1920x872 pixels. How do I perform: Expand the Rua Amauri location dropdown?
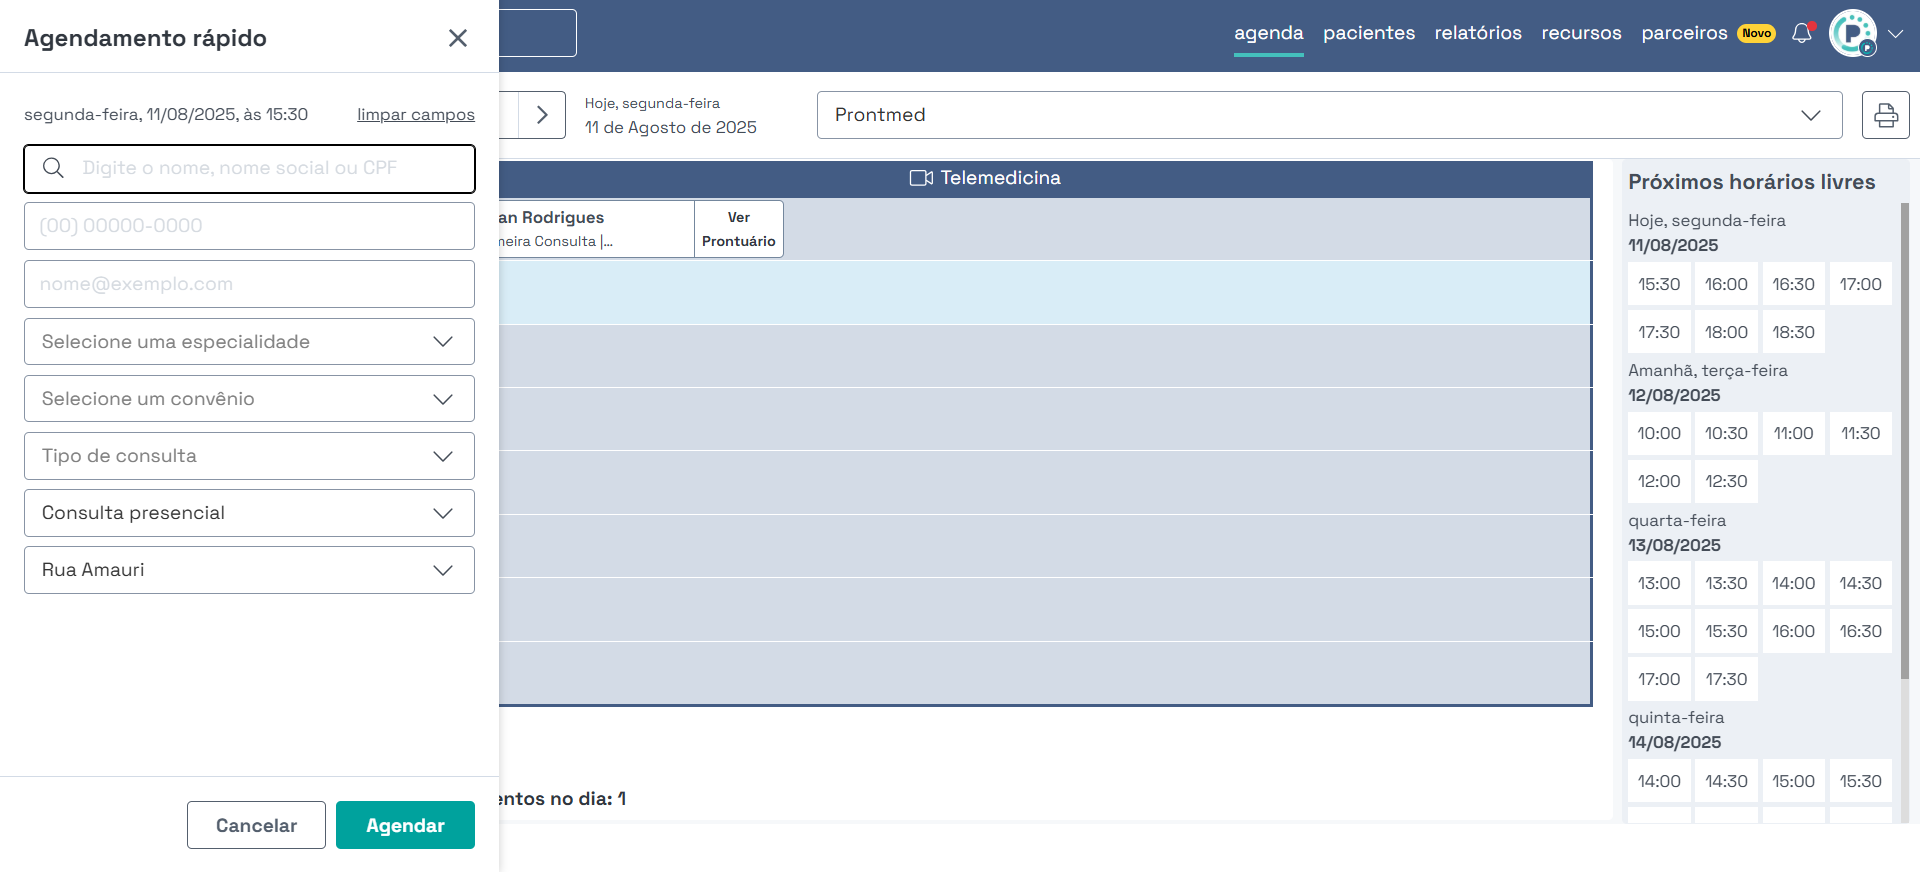click(249, 570)
